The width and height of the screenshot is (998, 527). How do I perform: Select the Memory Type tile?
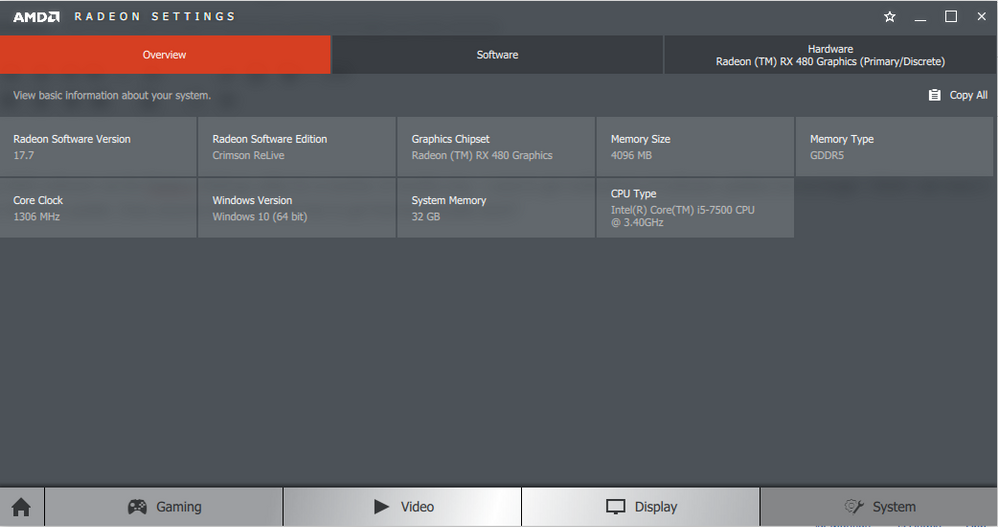[x=894, y=146]
